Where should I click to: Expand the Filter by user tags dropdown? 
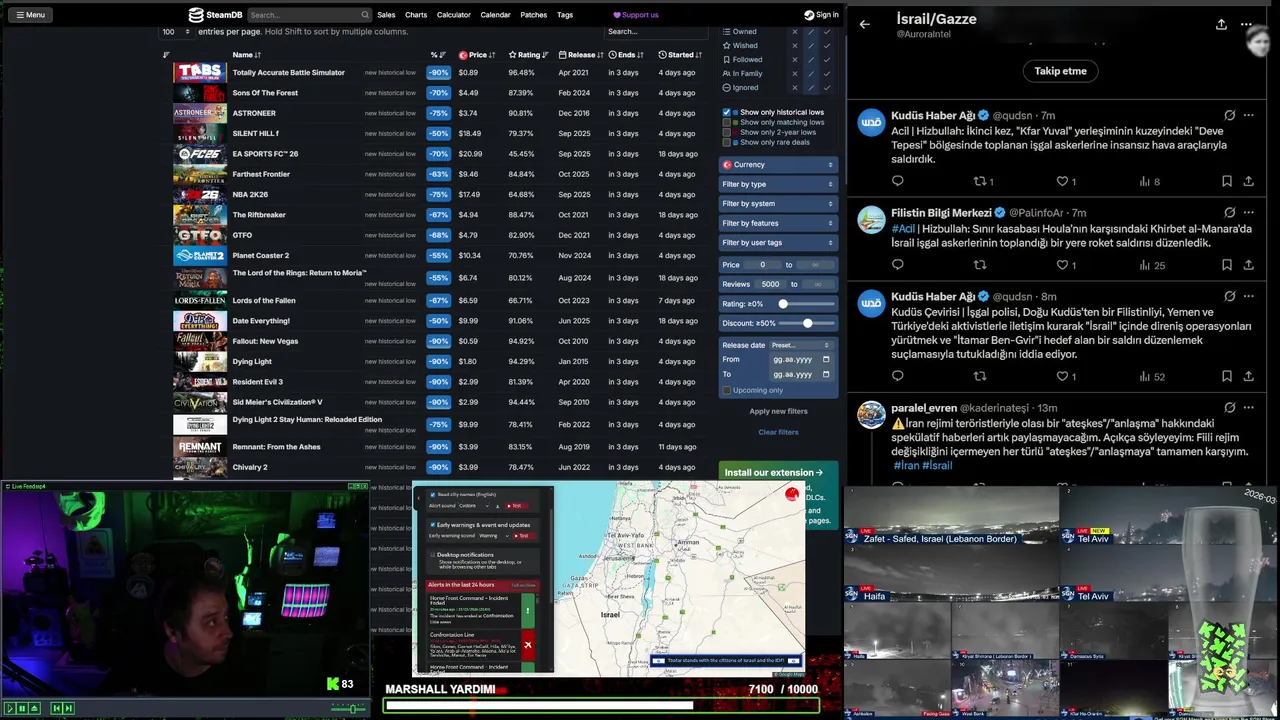point(778,242)
